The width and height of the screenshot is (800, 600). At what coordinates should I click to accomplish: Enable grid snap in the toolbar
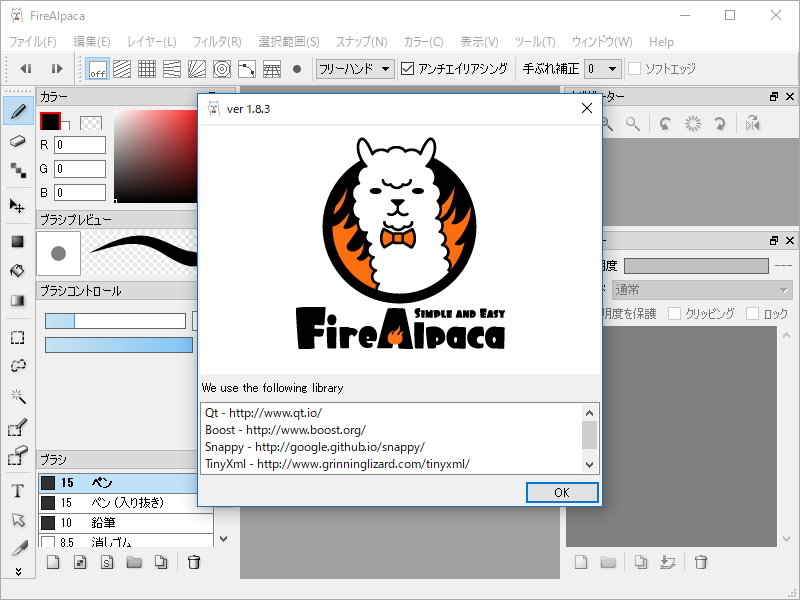tap(146, 69)
